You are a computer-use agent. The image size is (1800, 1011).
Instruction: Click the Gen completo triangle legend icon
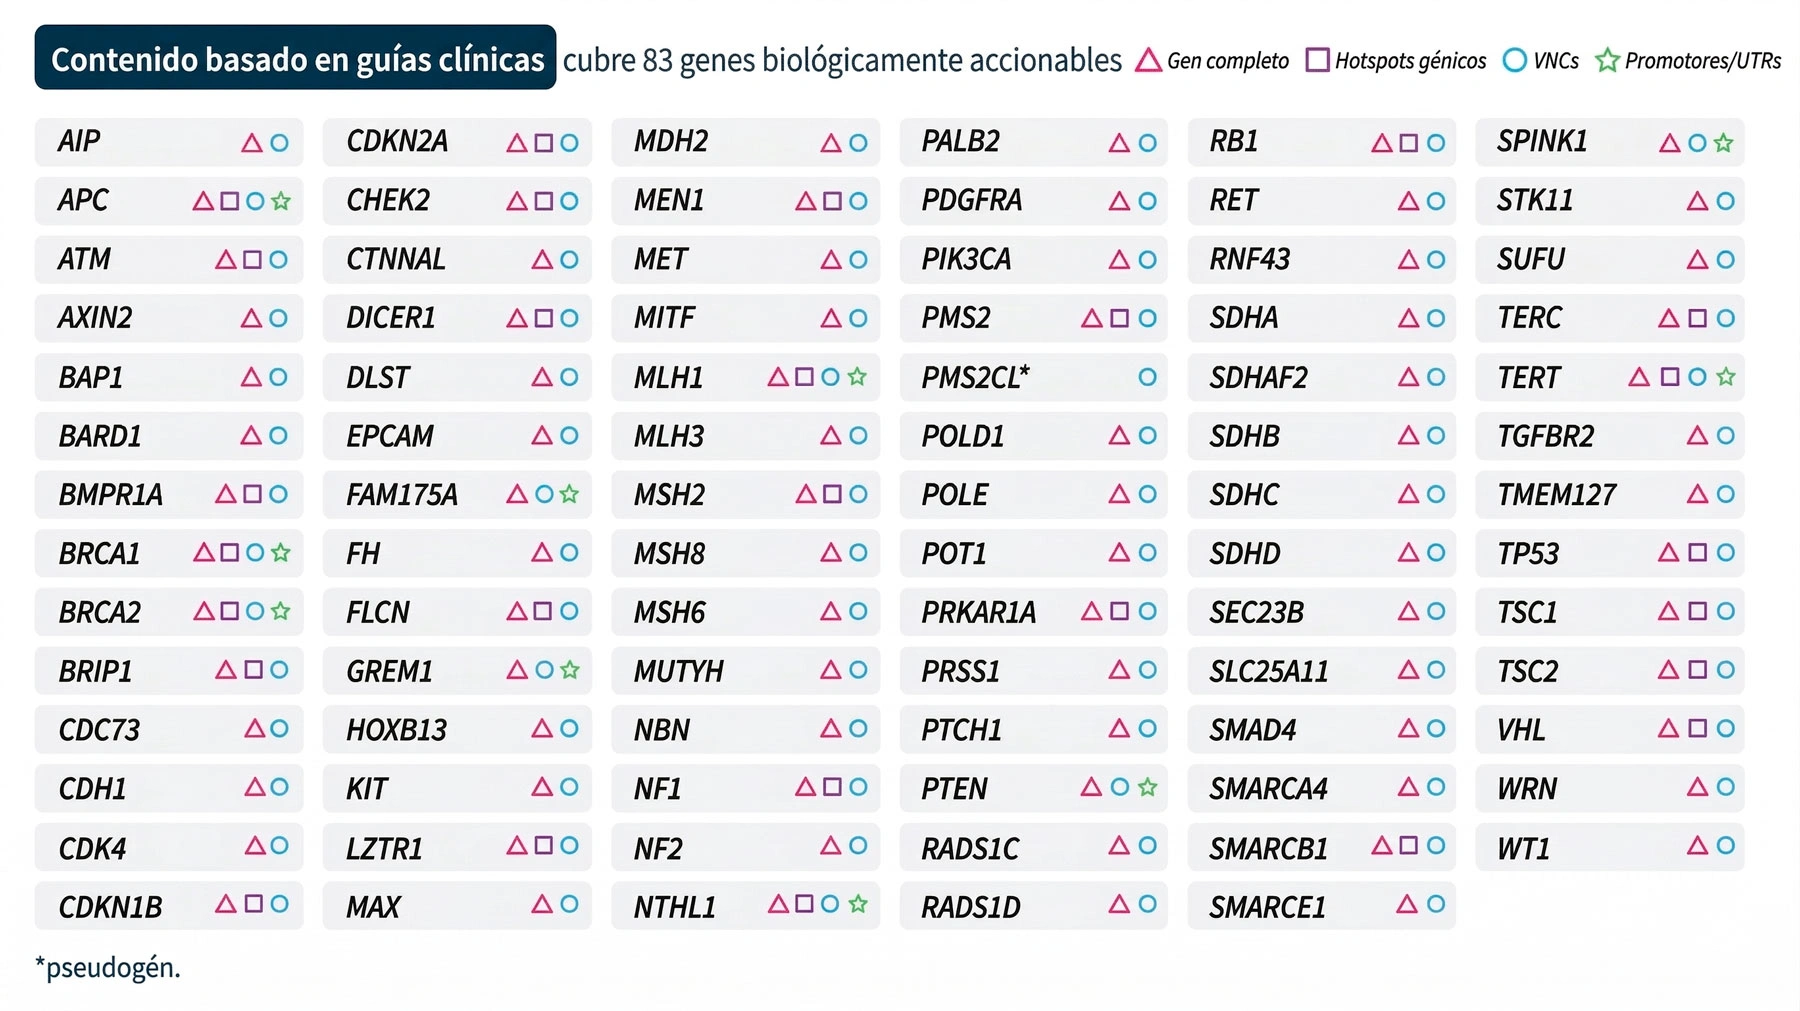[1148, 60]
